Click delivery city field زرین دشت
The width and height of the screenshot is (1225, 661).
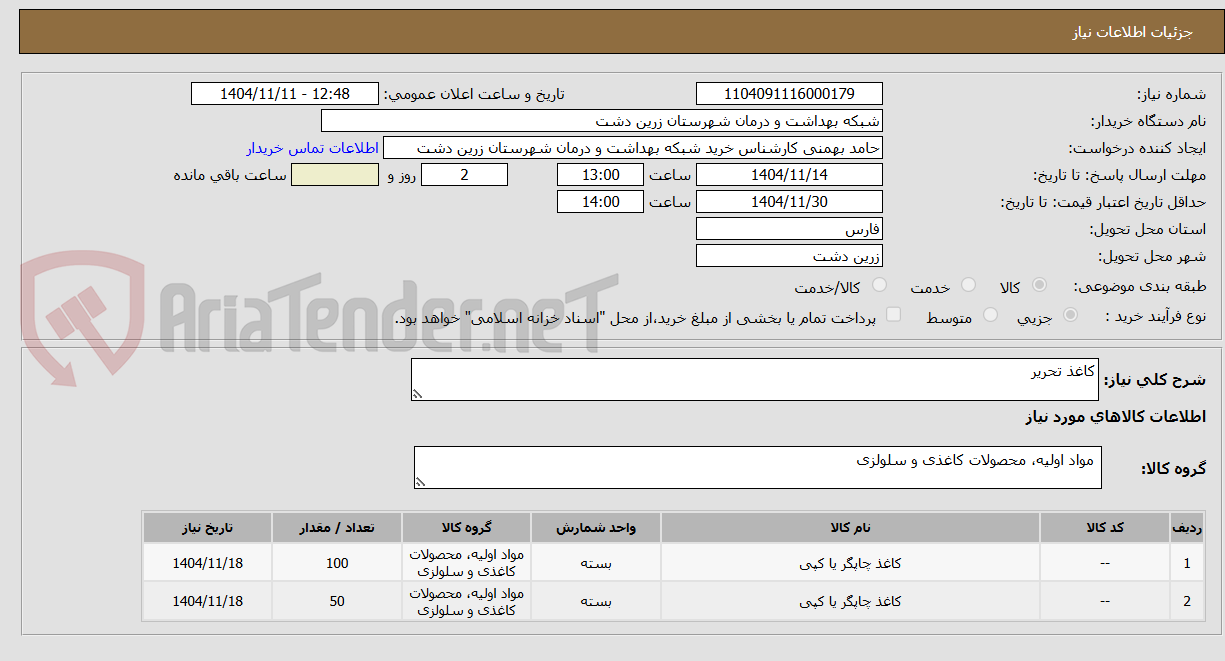[x=789, y=256]
